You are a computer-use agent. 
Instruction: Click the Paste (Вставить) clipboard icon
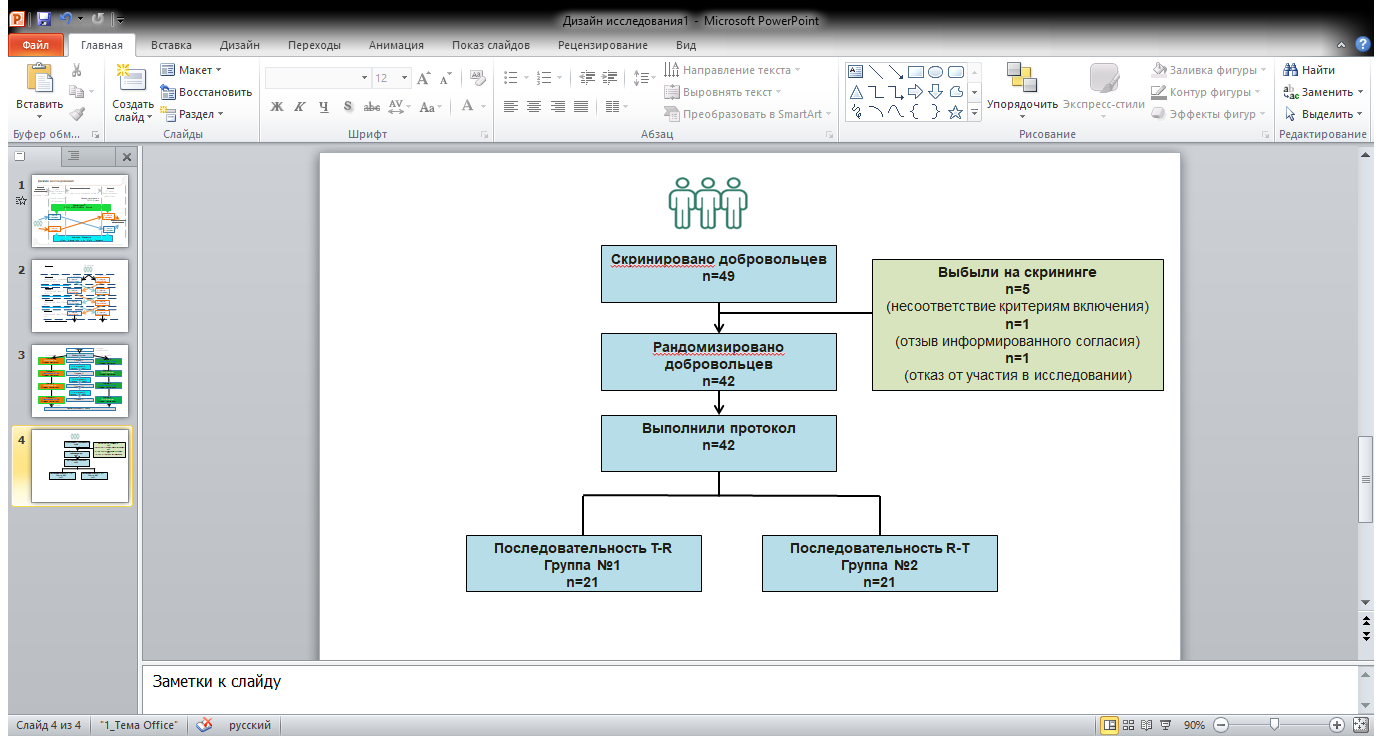pyautogui.click(x=40, y=79)
